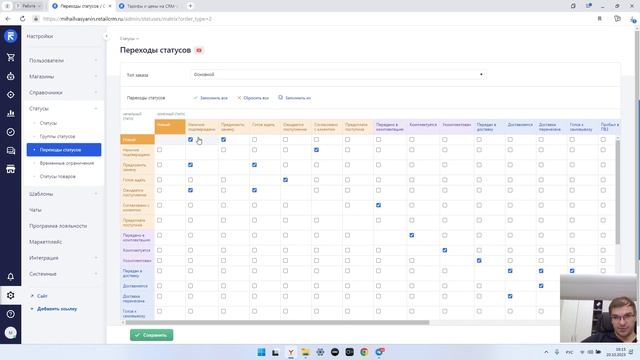
Task: Open Статусы товаров submenu item
Action: pyautogui.click(x=58, y=176)
